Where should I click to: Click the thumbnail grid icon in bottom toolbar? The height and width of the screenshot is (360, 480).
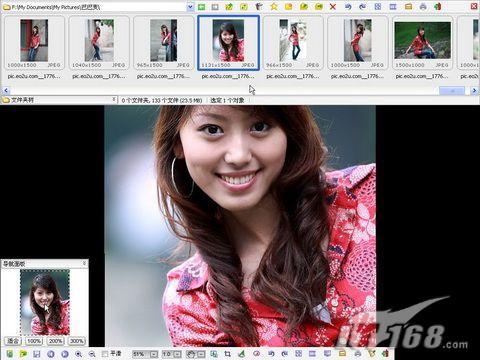click(x=298, y=354)
